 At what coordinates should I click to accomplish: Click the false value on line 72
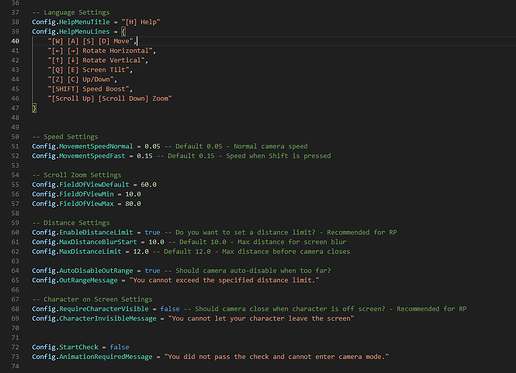(x=119, y=347)
